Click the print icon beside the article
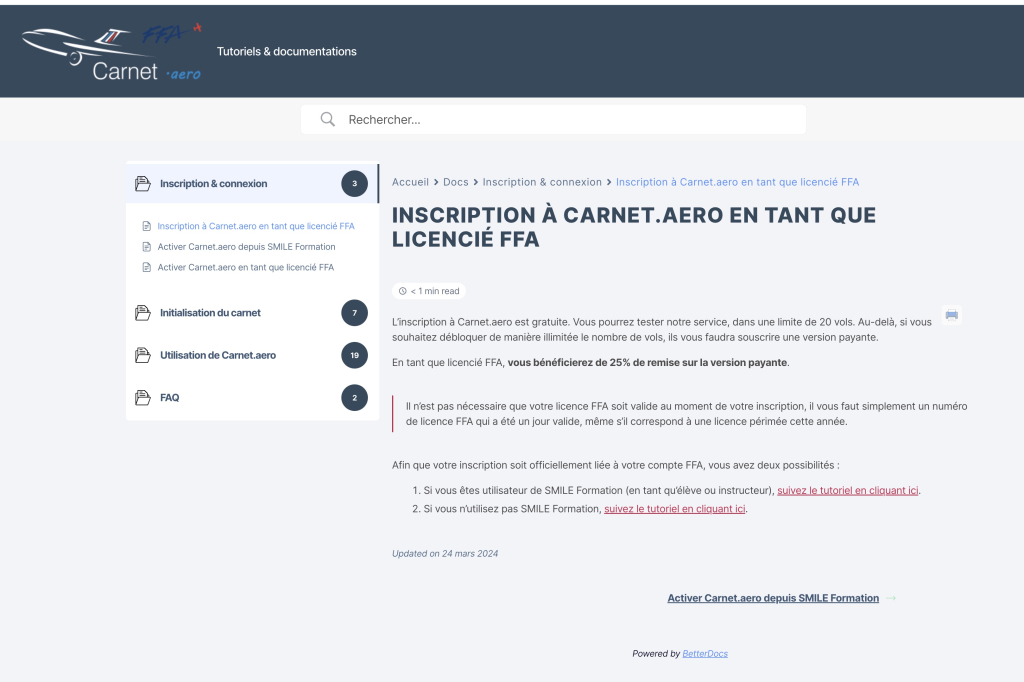1024x682 pixels. coord(951,315)
